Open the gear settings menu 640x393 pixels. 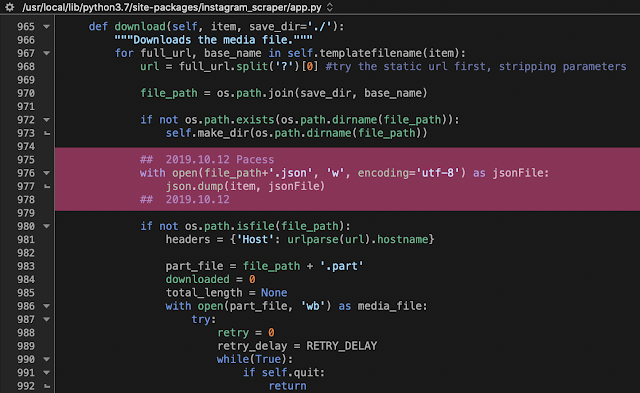[9, 7]
